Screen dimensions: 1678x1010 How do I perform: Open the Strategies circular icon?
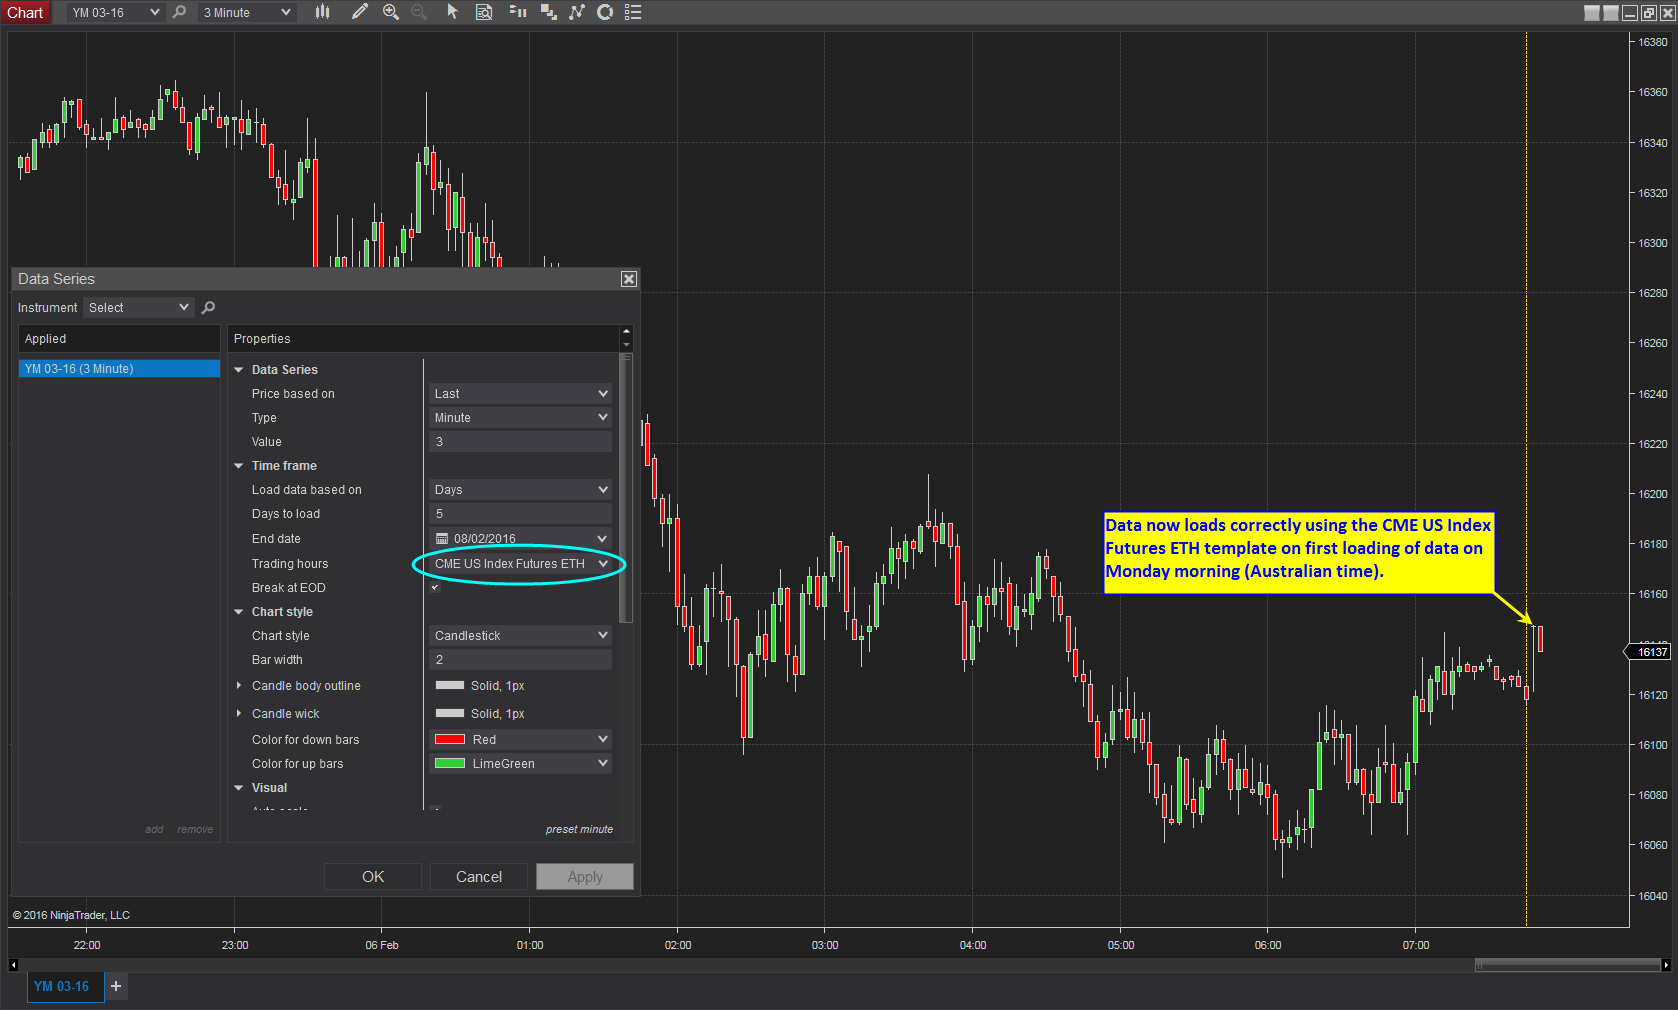[x=605, y=12]
